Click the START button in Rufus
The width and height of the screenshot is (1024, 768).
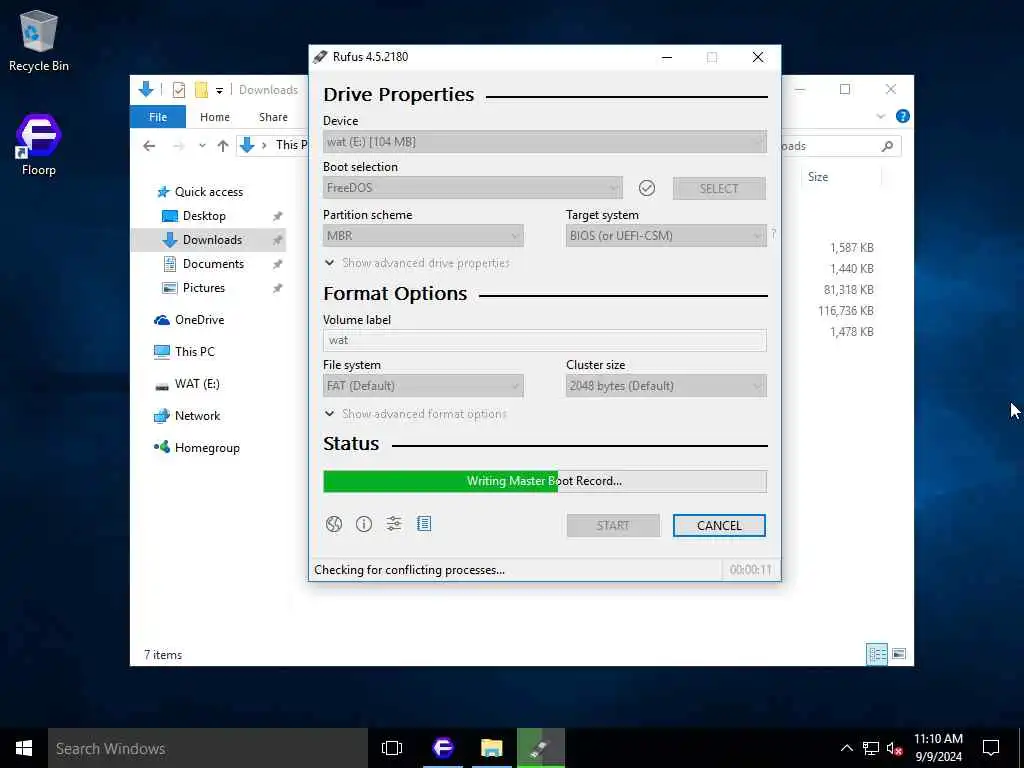coord(613,526)
